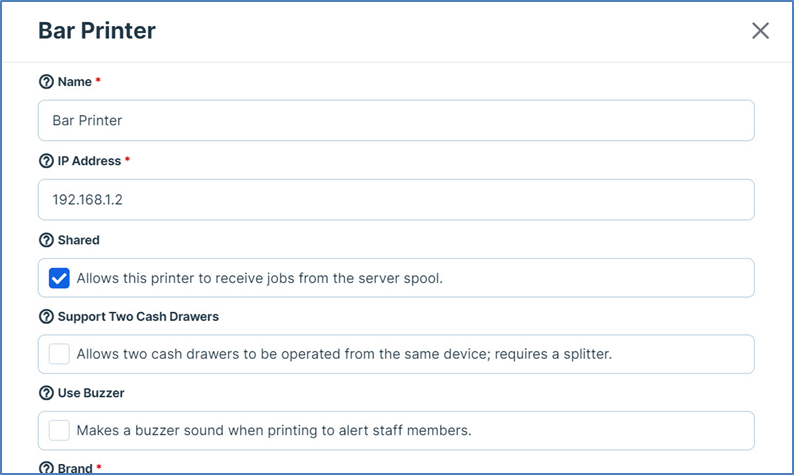Click the IP Address field label
794x475 pixels.
click(89, 161)
